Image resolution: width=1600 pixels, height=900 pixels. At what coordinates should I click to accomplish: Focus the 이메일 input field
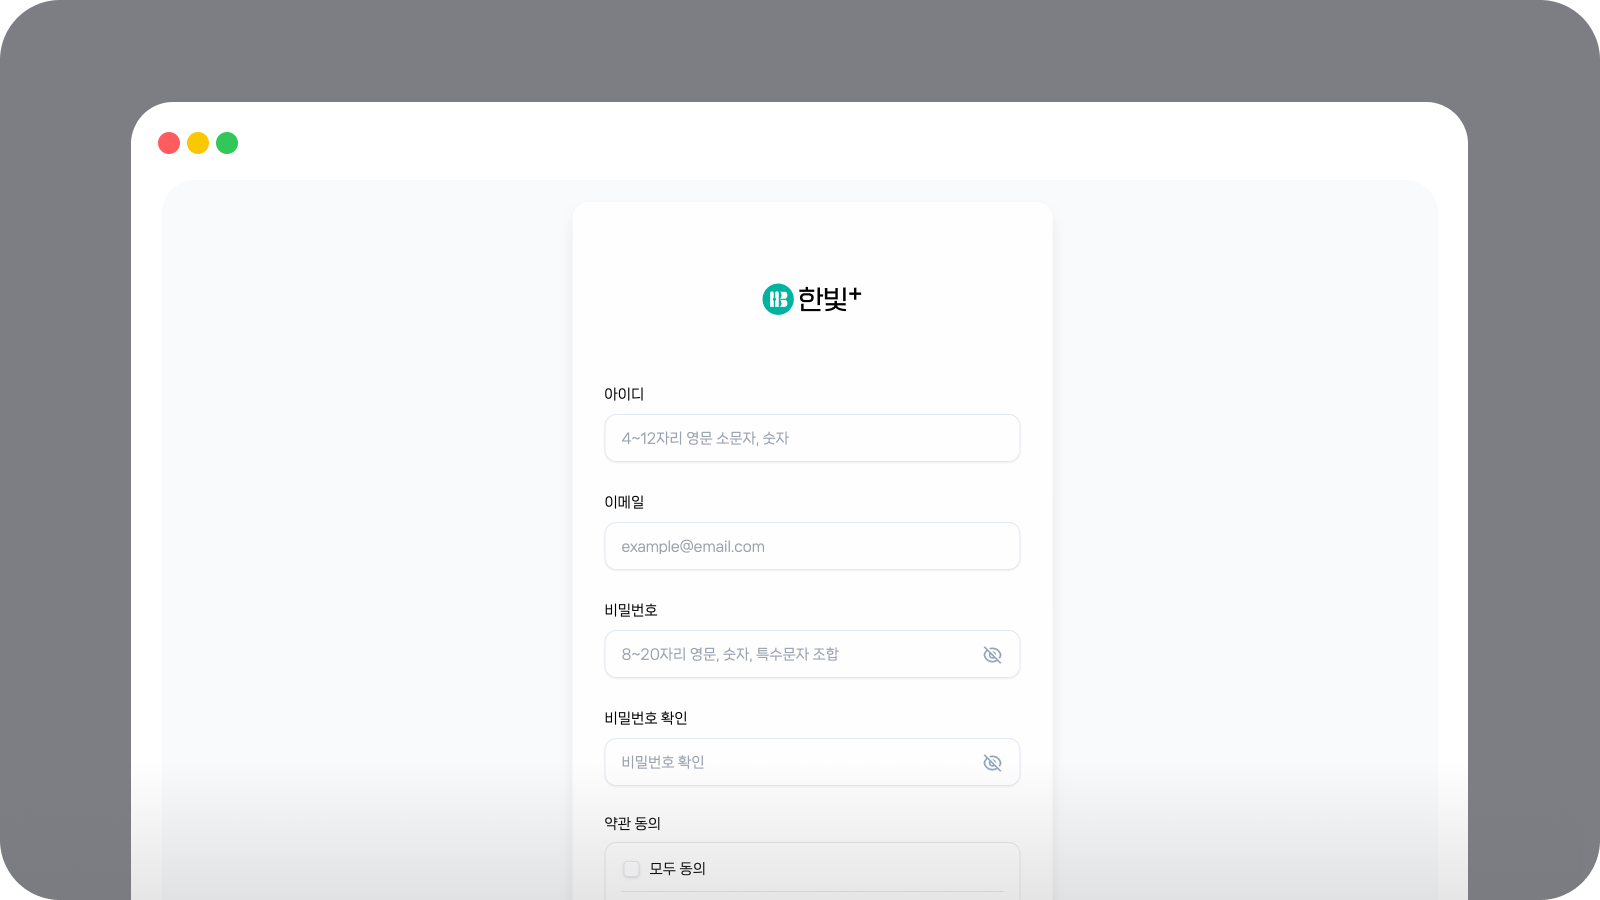[812, 546]
